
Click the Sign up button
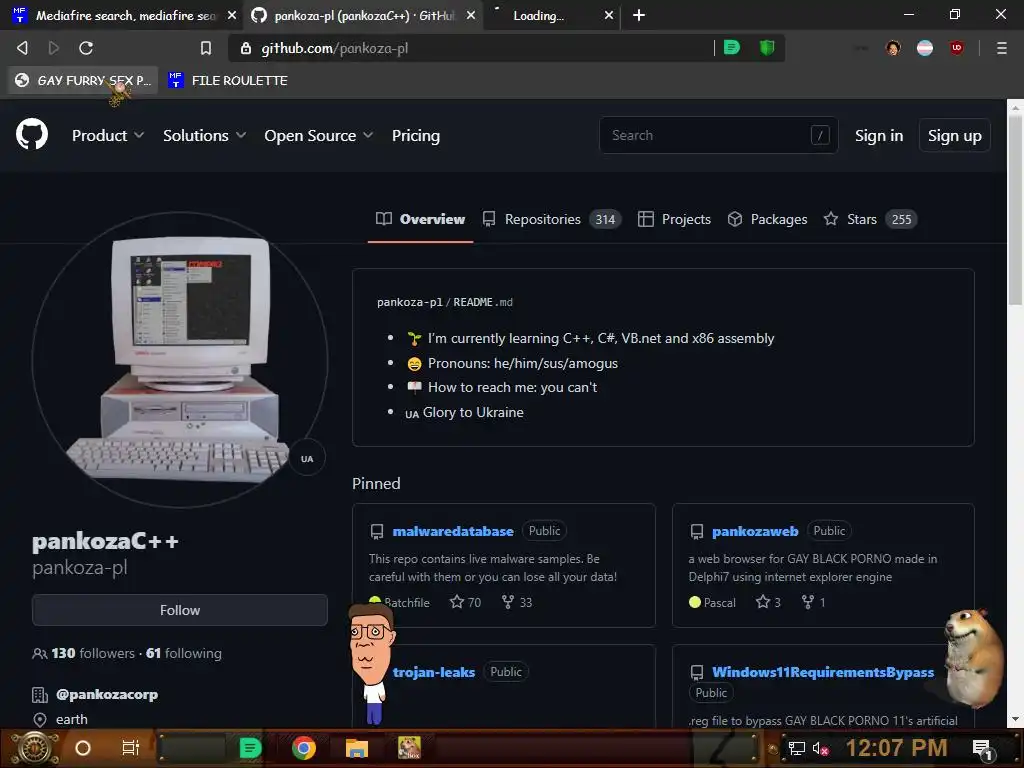[x=954, y=135]
